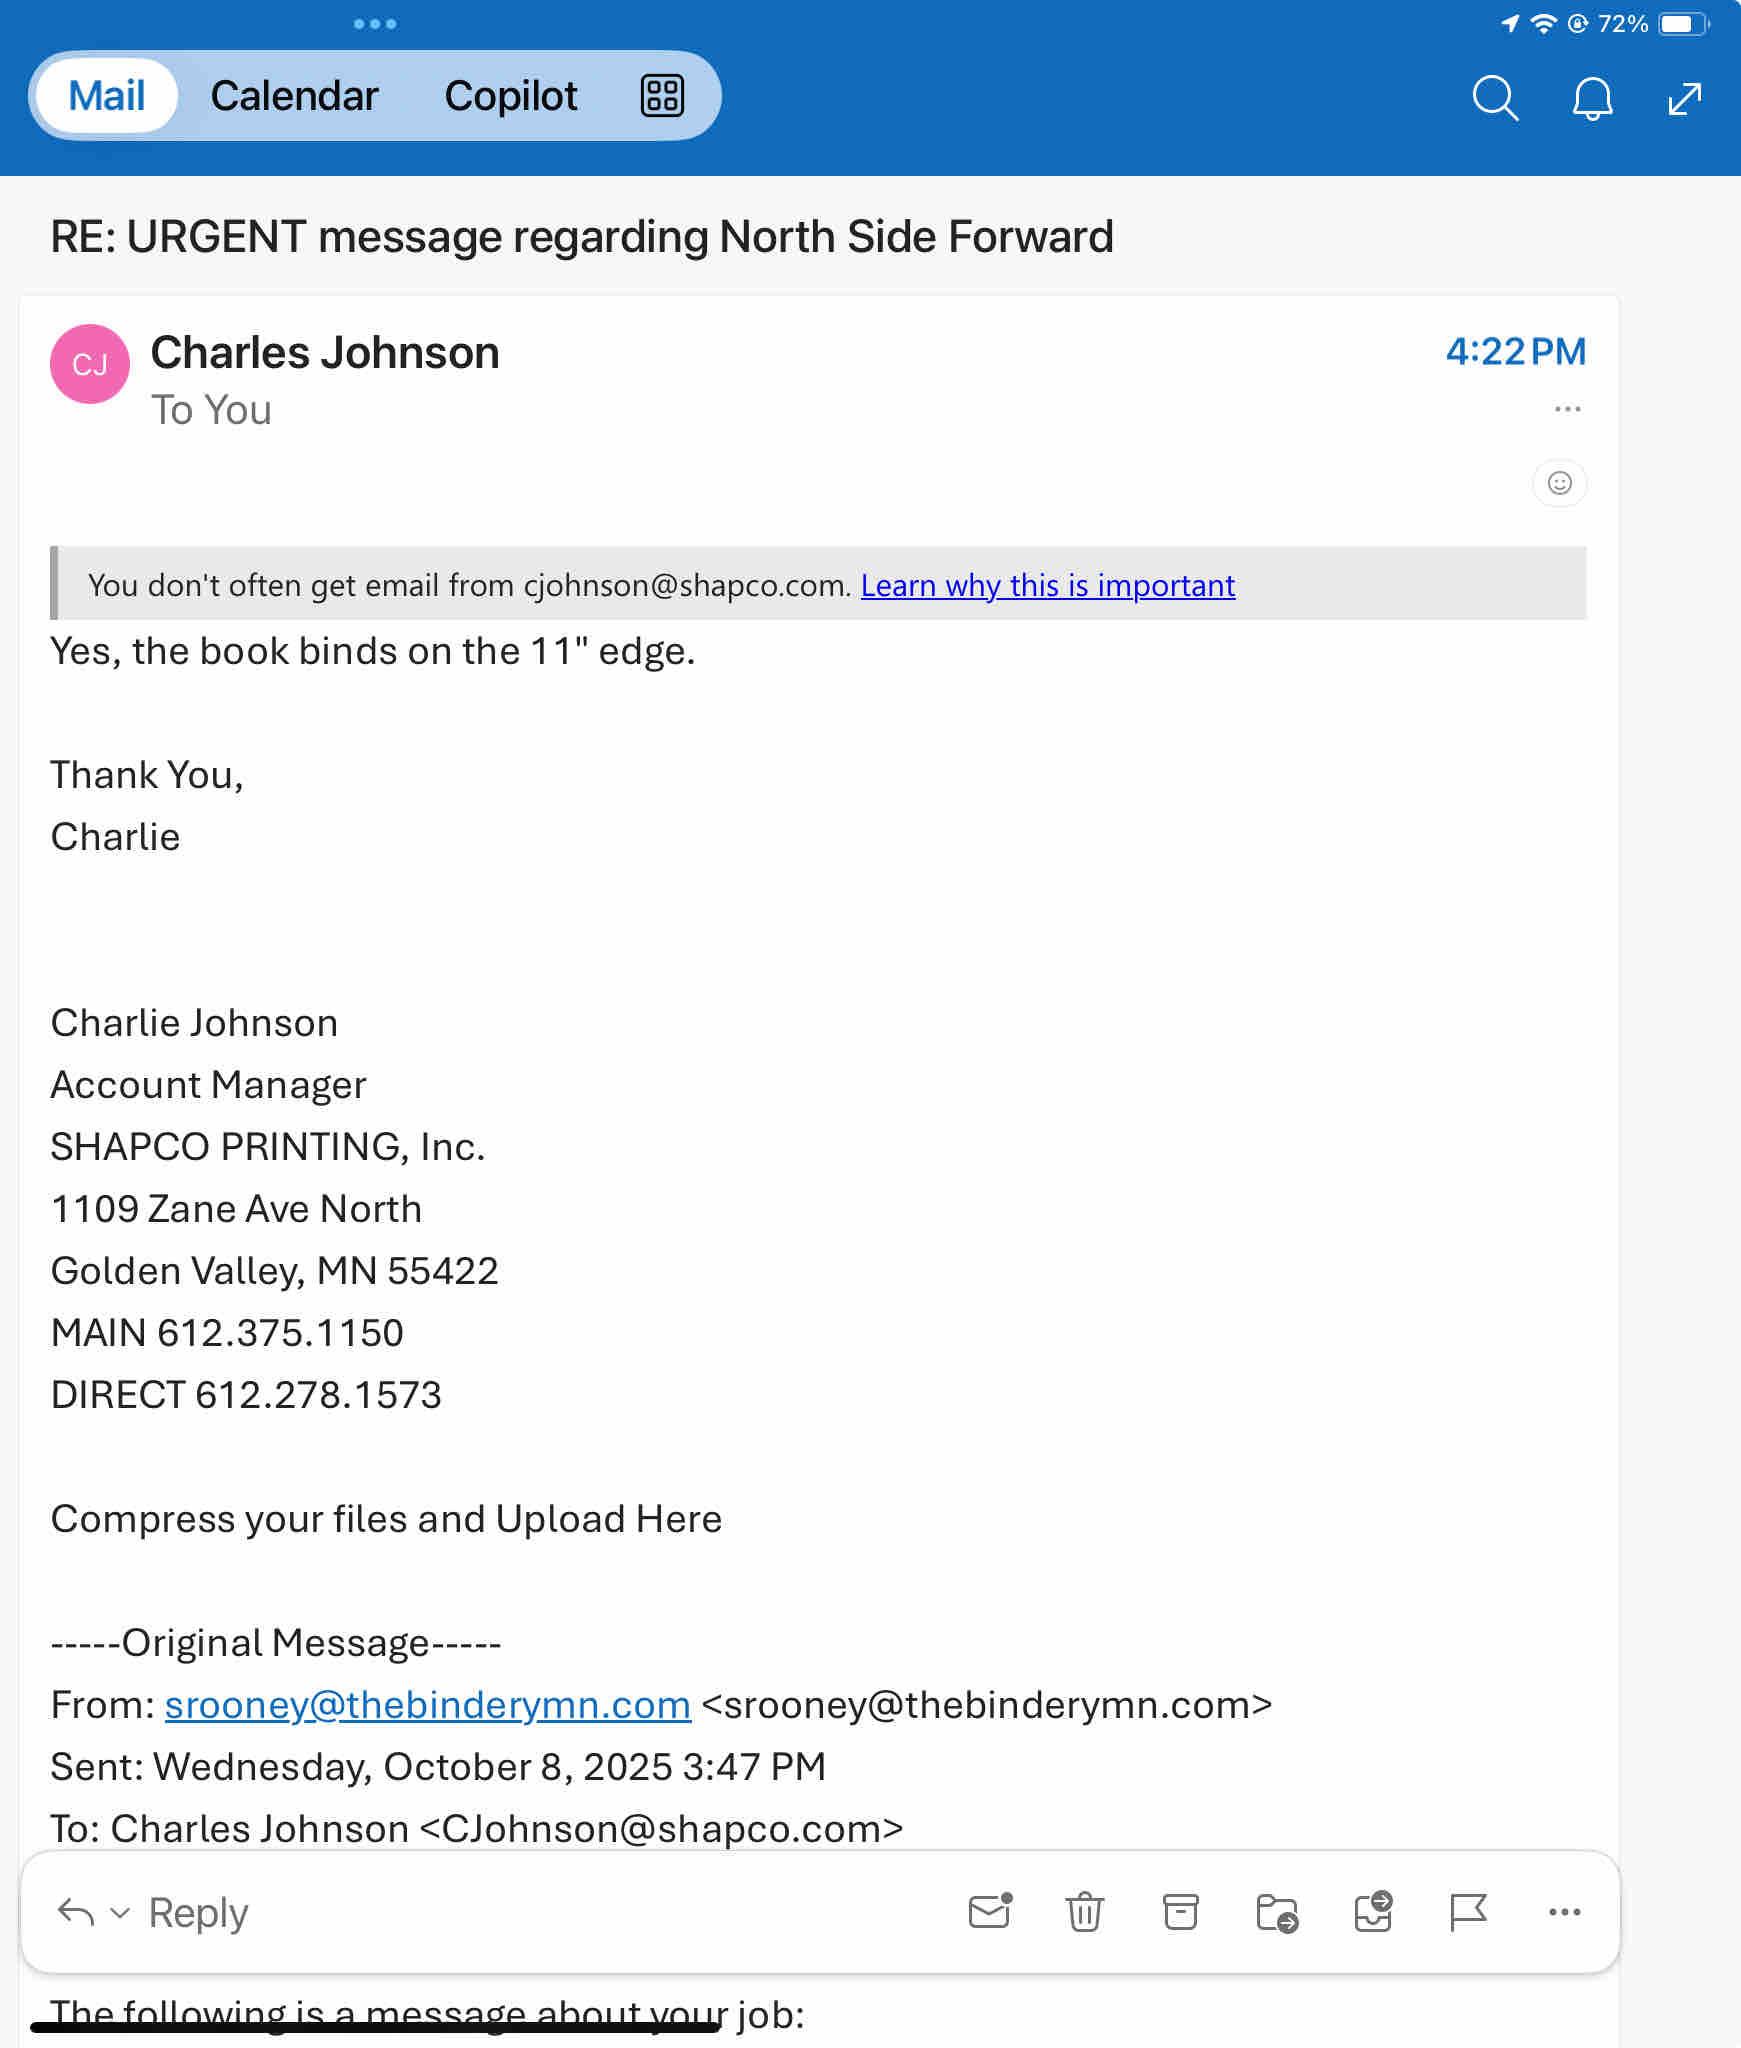The height and width of the screenshot is (2048, 1741).
Task: Open message options ellipsis below timestamp
Action: coord(1567,409)
